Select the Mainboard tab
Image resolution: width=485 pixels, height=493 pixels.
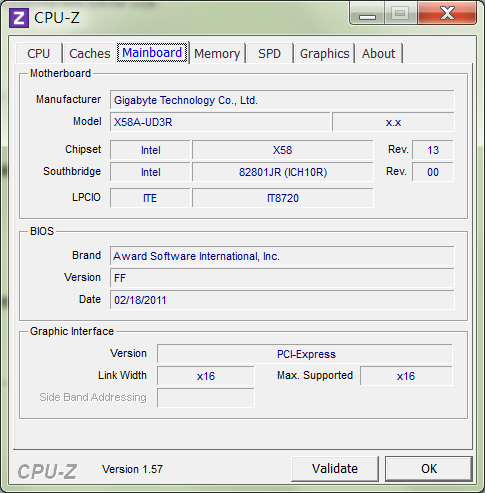pos(152,53)
